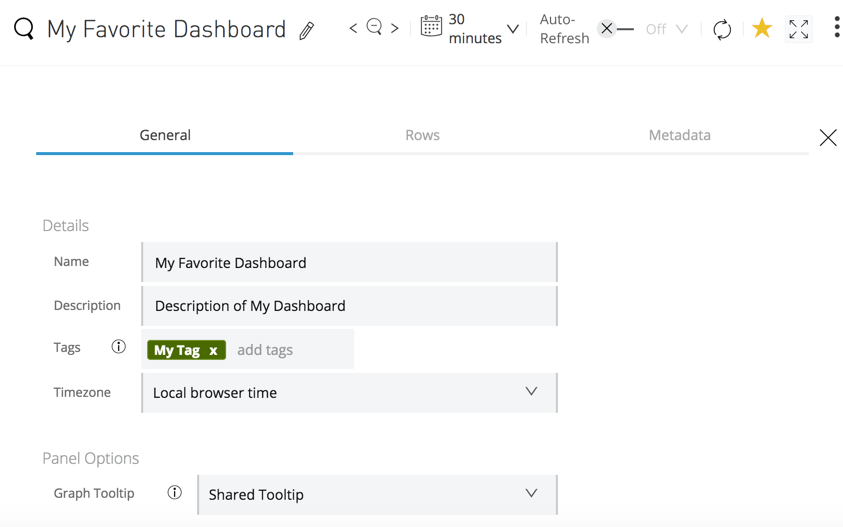Click the refresh dashboard icon
The image size is (843, 527).
coord(722,29)
